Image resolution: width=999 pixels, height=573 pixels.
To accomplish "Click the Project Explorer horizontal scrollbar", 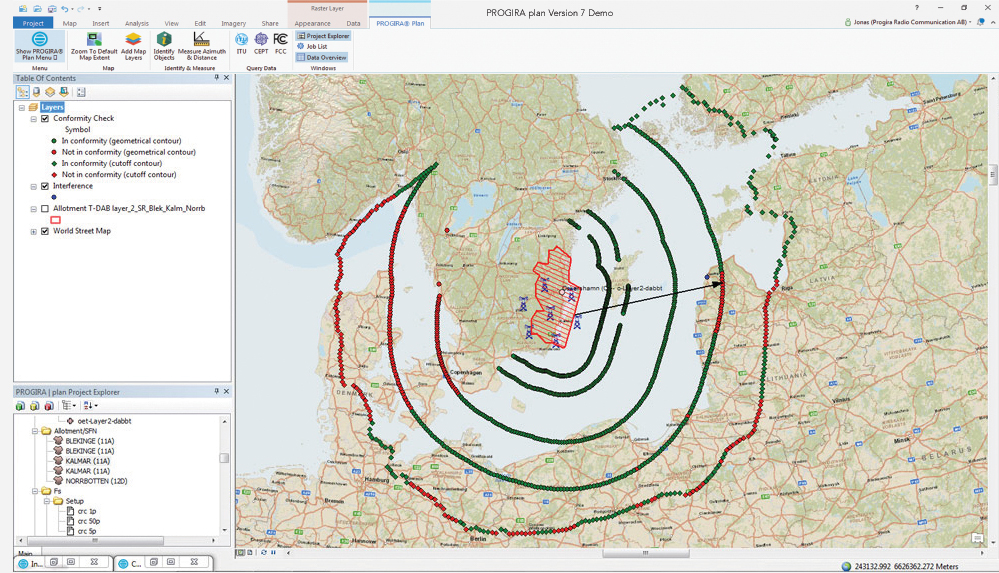I will pos(95,540).
